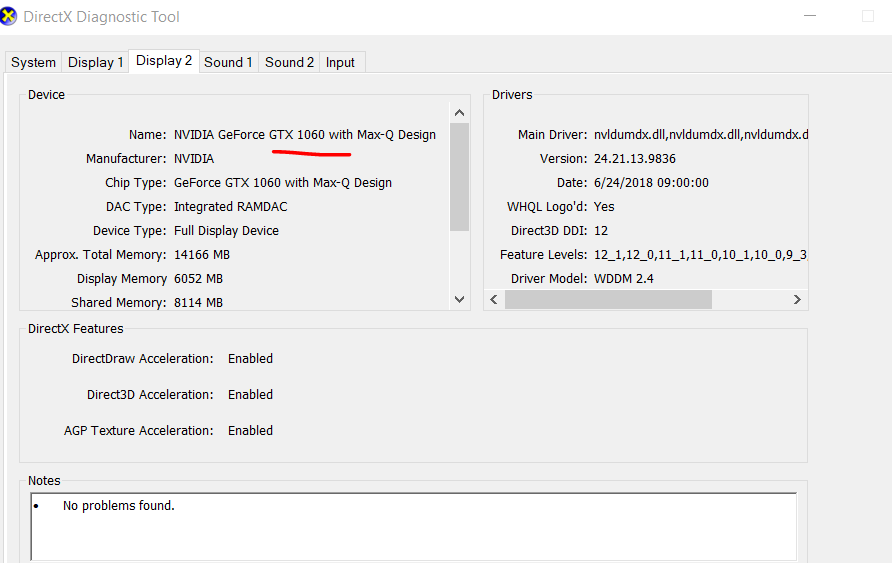Click the Direct3D Acceleration 'Enabled' value

250,395
